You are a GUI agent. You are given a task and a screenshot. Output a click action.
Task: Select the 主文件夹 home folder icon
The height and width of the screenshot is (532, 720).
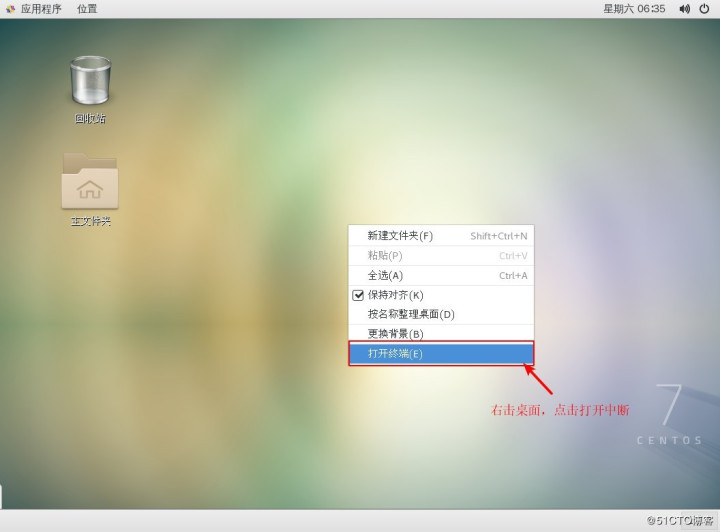[90, 181]
